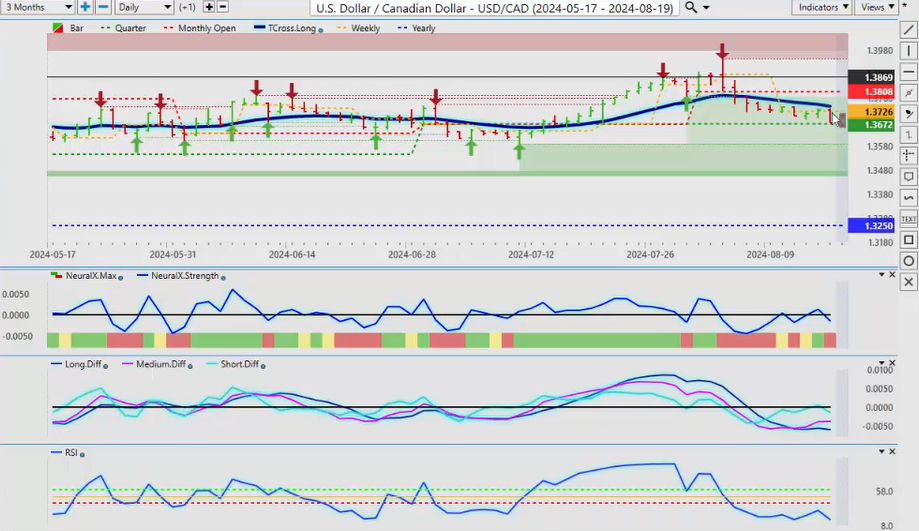Select the horizontal line drawing tool
Image resolution: width=919 pixels, height=531 pixels.
pyautogui.click(x=908, y=72)
